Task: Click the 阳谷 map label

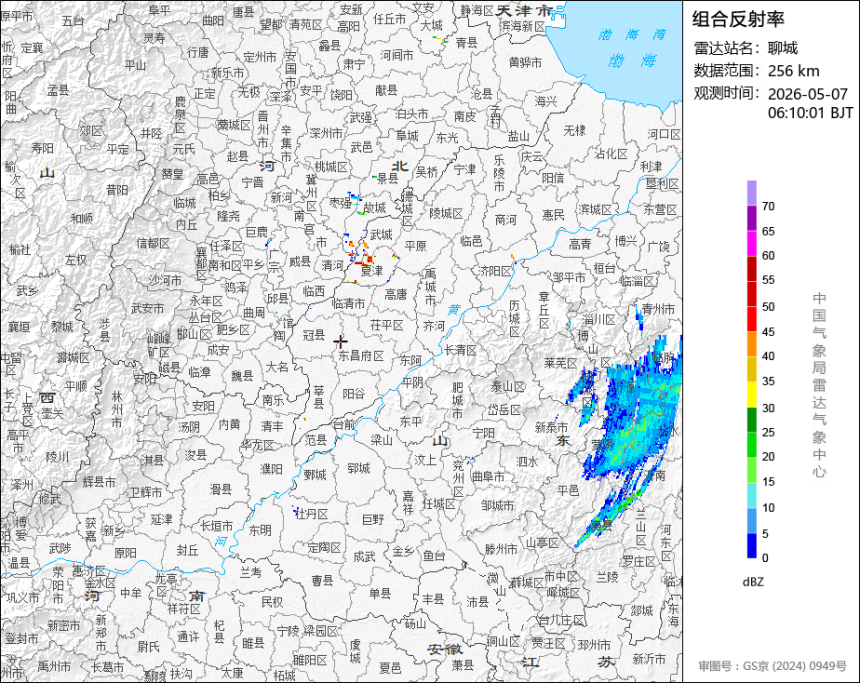Action: pos(353,393)
